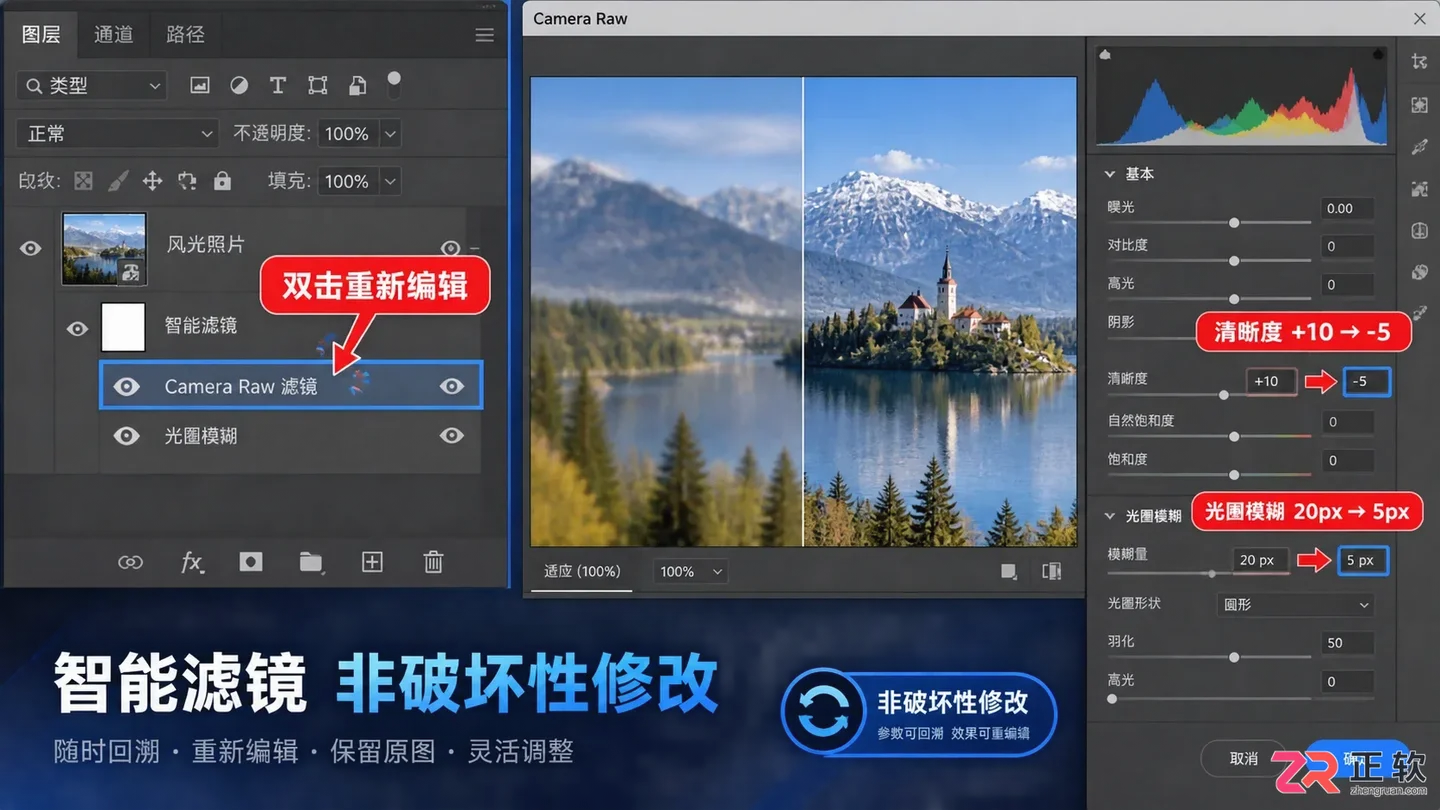The image size is (1440, 810).
Task: Switch to the 路径 tab
Action: point(185,34)
